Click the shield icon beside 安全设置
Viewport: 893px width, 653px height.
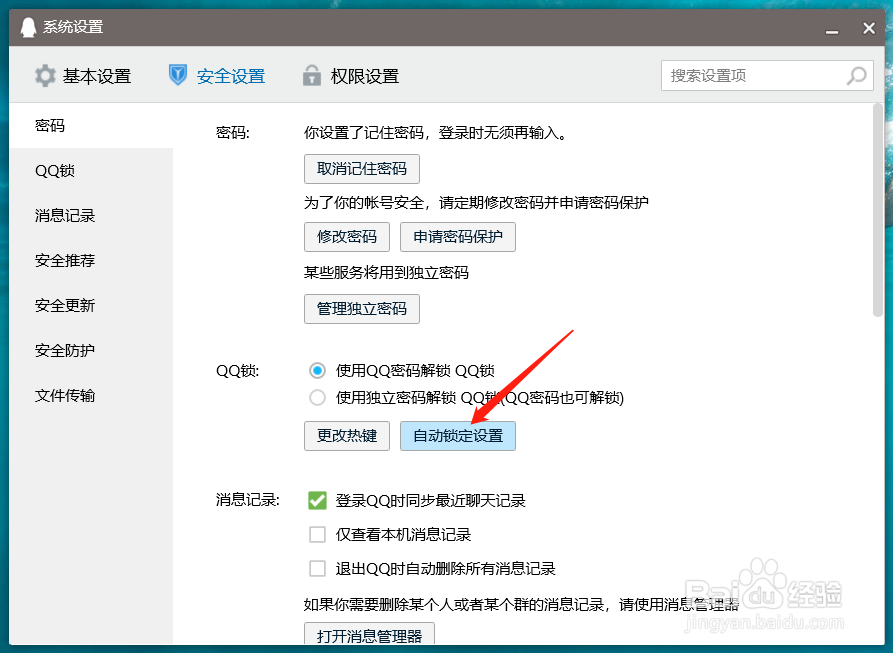tap(178, 75)
